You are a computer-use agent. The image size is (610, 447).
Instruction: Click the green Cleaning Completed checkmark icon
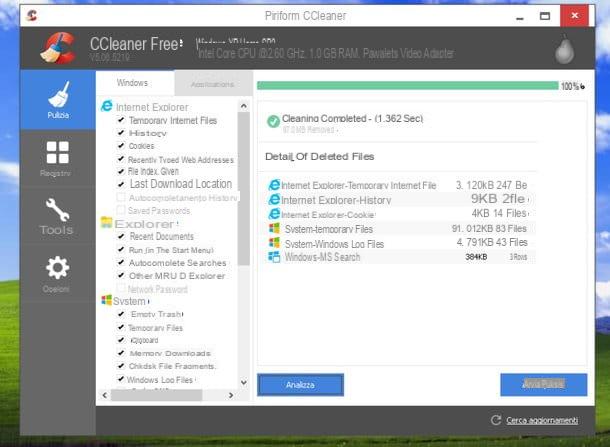[273, 121]
